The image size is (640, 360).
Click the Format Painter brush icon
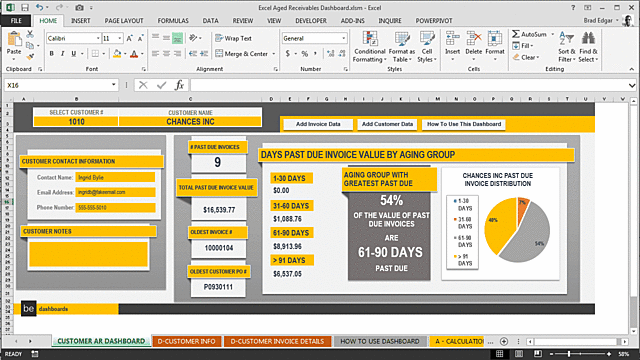(30, 56)
